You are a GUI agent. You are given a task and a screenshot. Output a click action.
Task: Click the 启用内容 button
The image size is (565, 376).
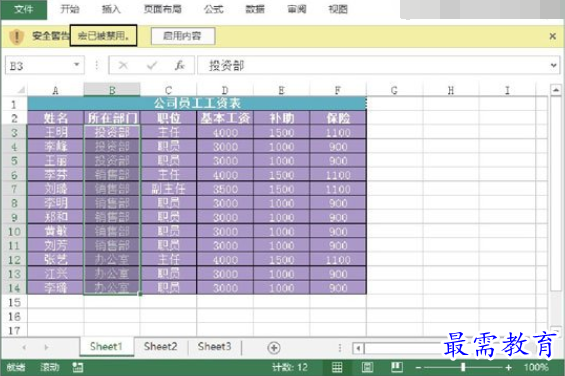(x=183, y=36)
